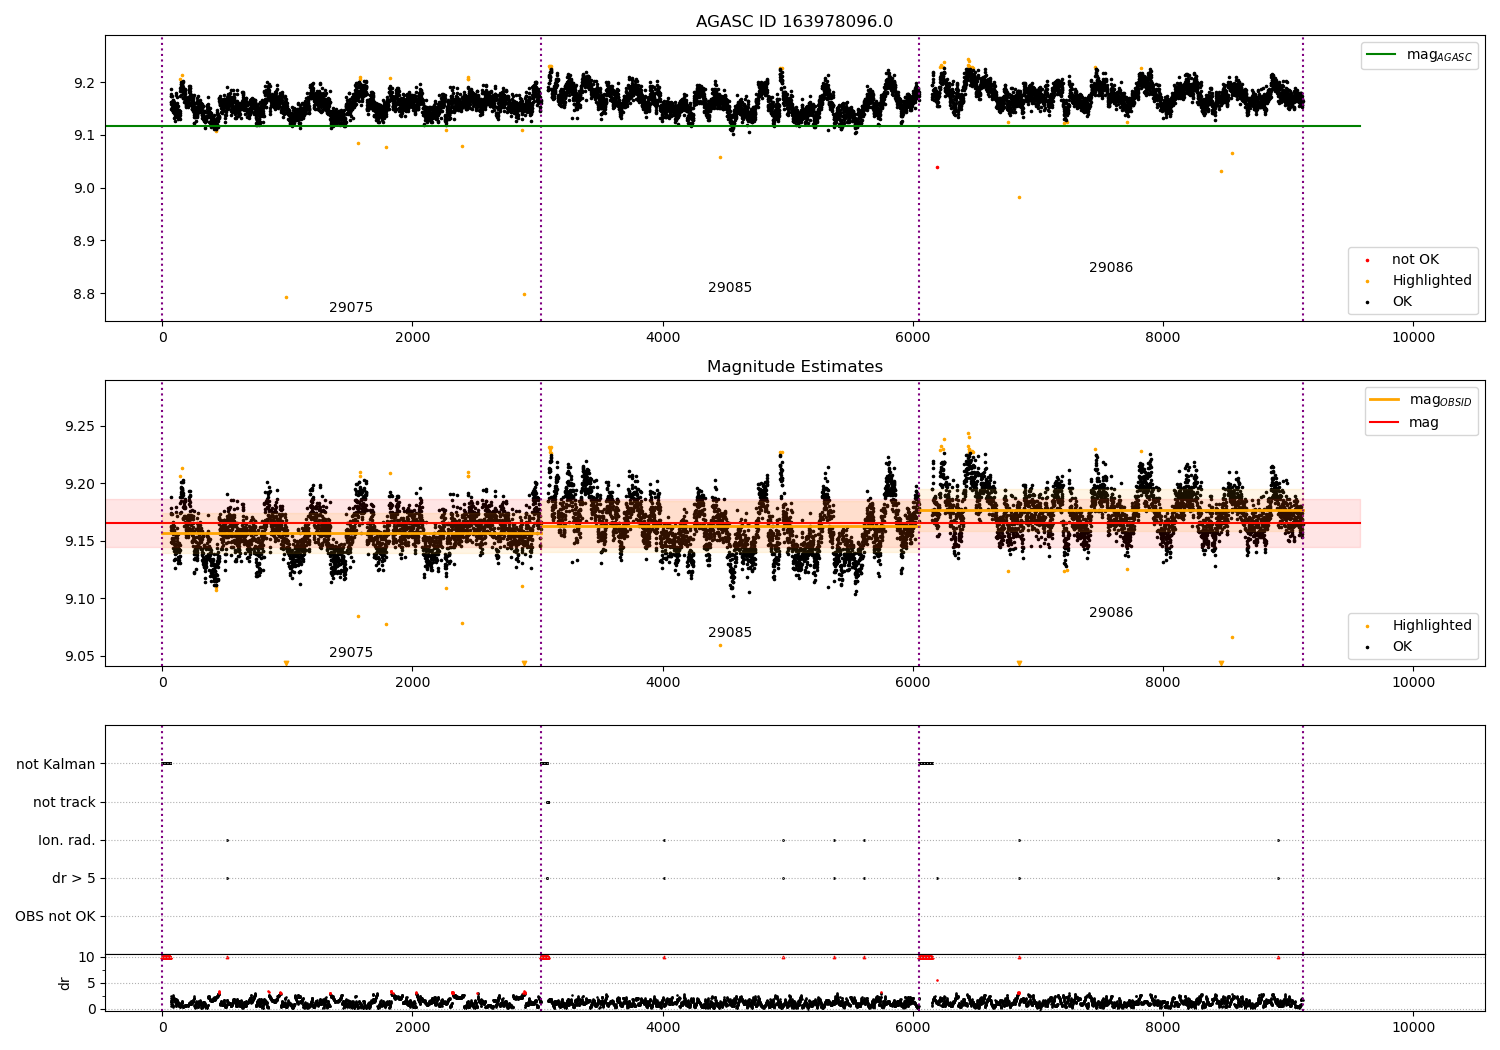Click the 9.0 y-tick label in the top plot
Image resolution: width=1500 pixels, height=1050 pixels.
(84, 189)
